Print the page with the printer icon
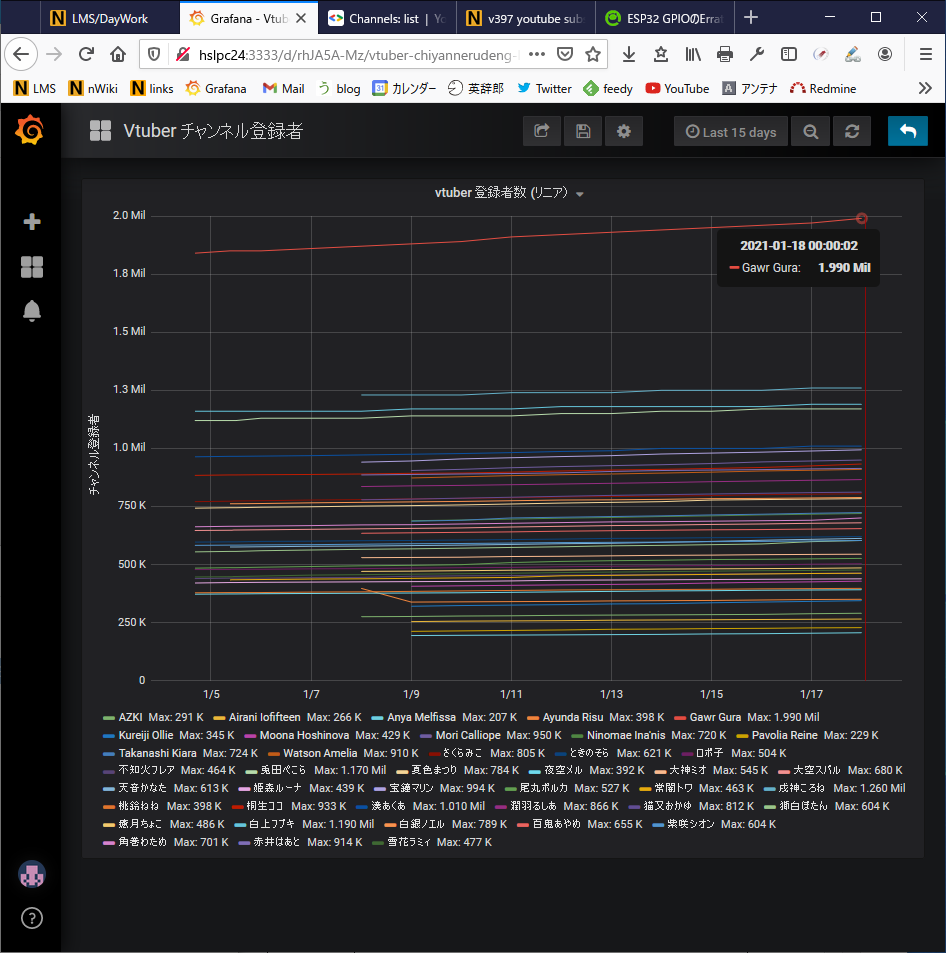This screenshot has height=953, width=946. (725, 55)
